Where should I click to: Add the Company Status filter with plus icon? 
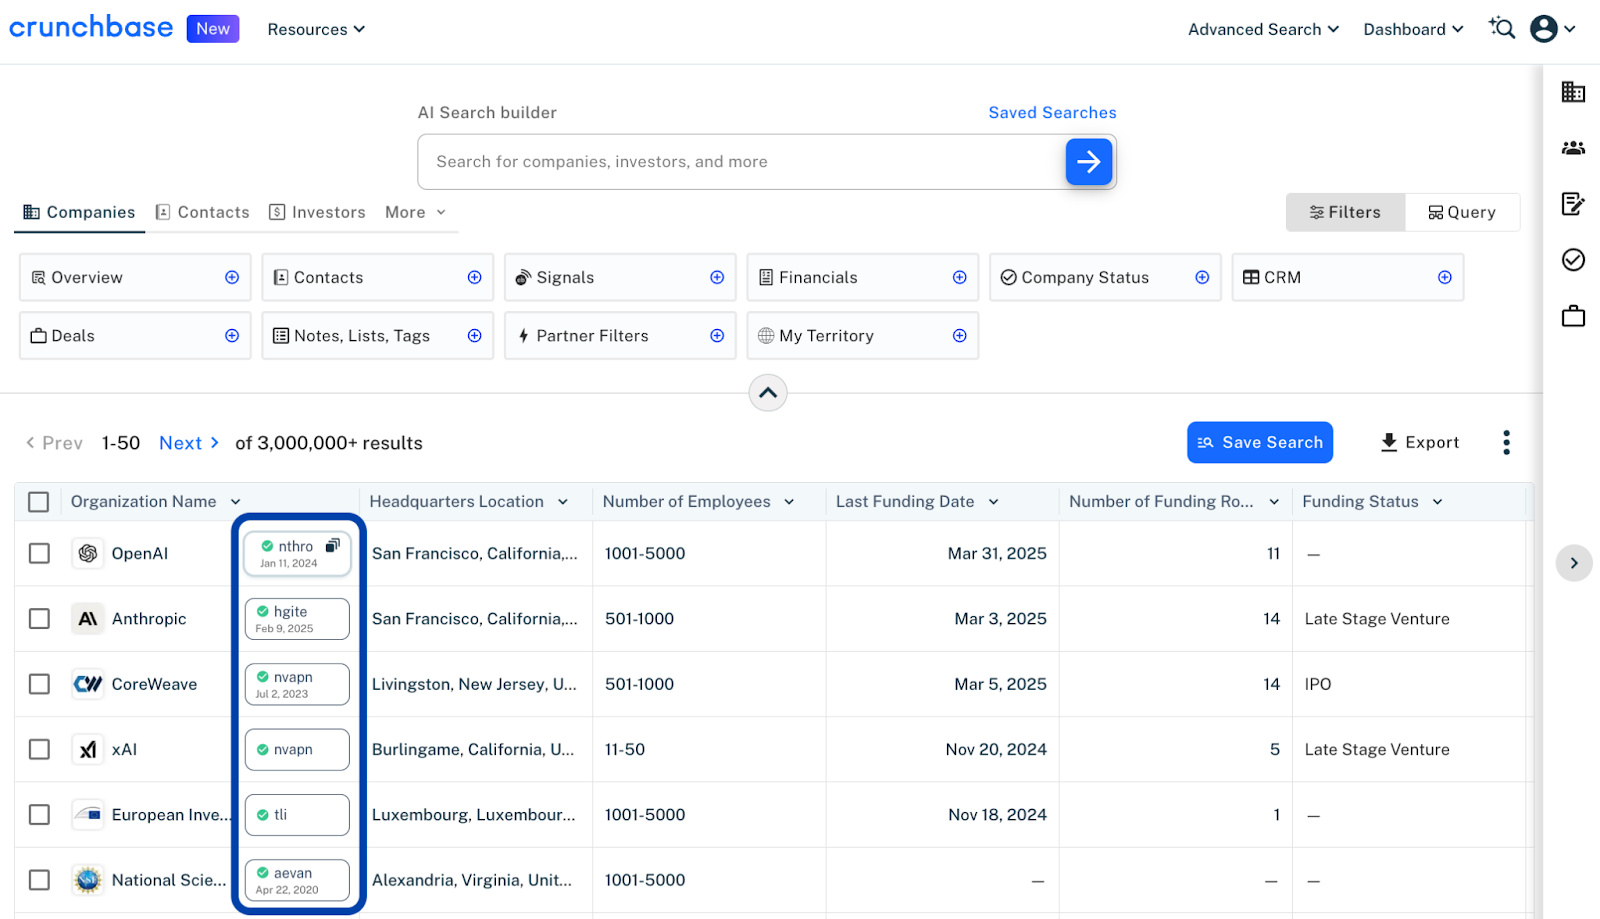(x=1202, y=277)
